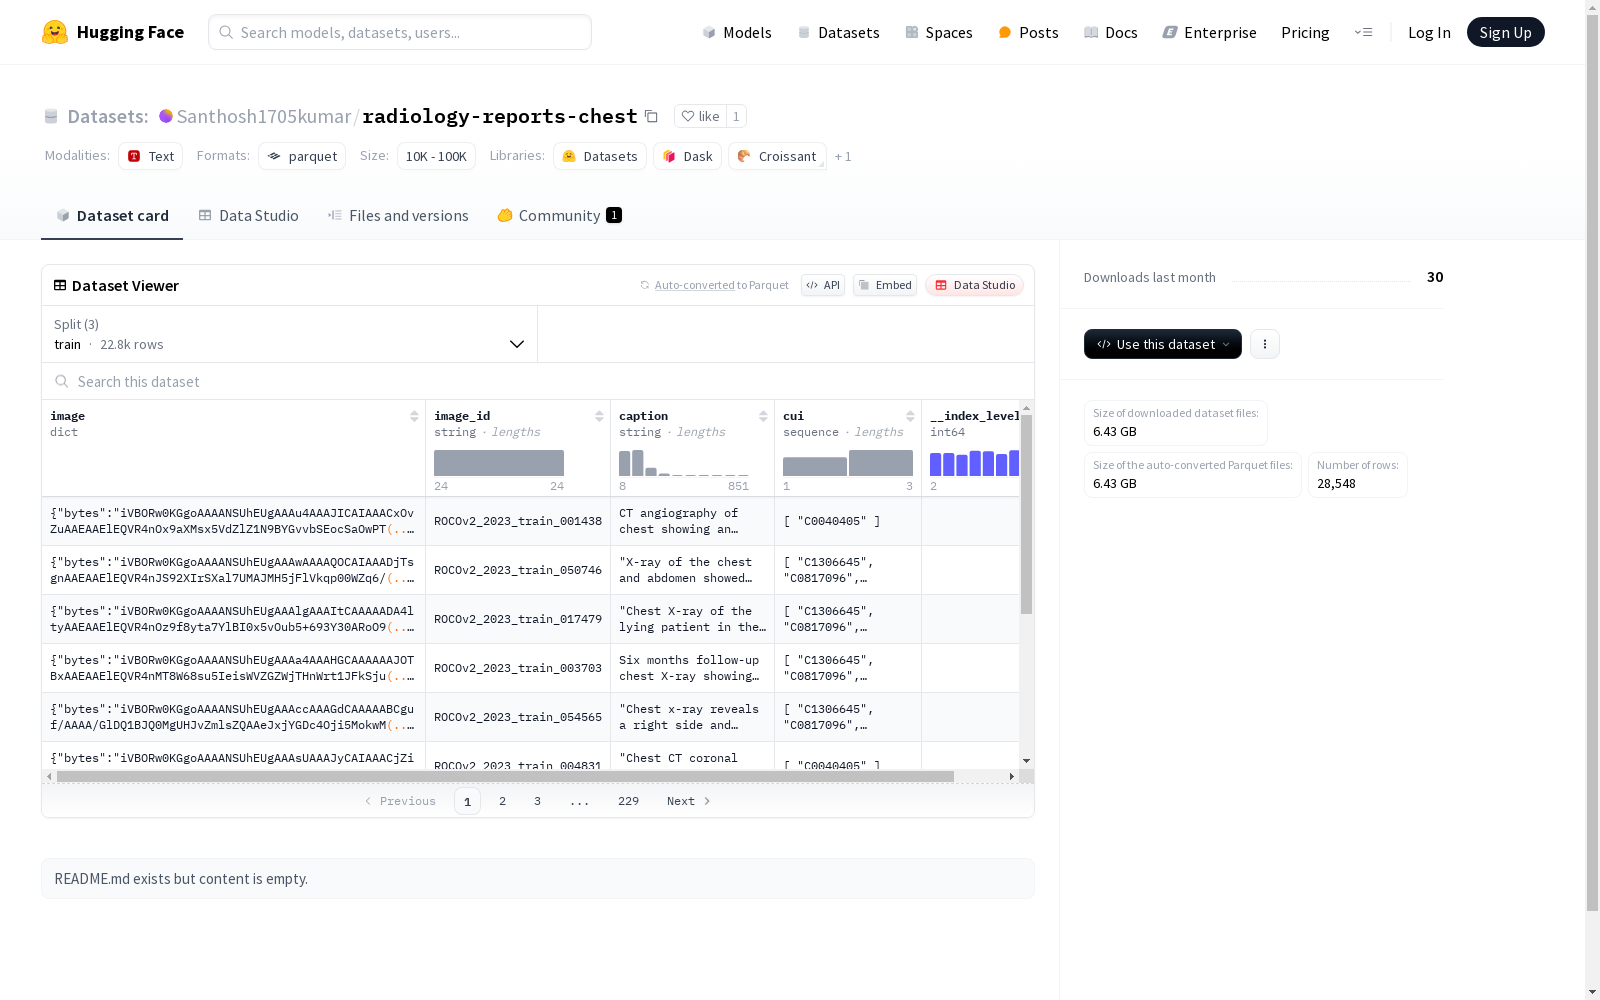
Task: Click the image_id length histogram
Action: 499,463
